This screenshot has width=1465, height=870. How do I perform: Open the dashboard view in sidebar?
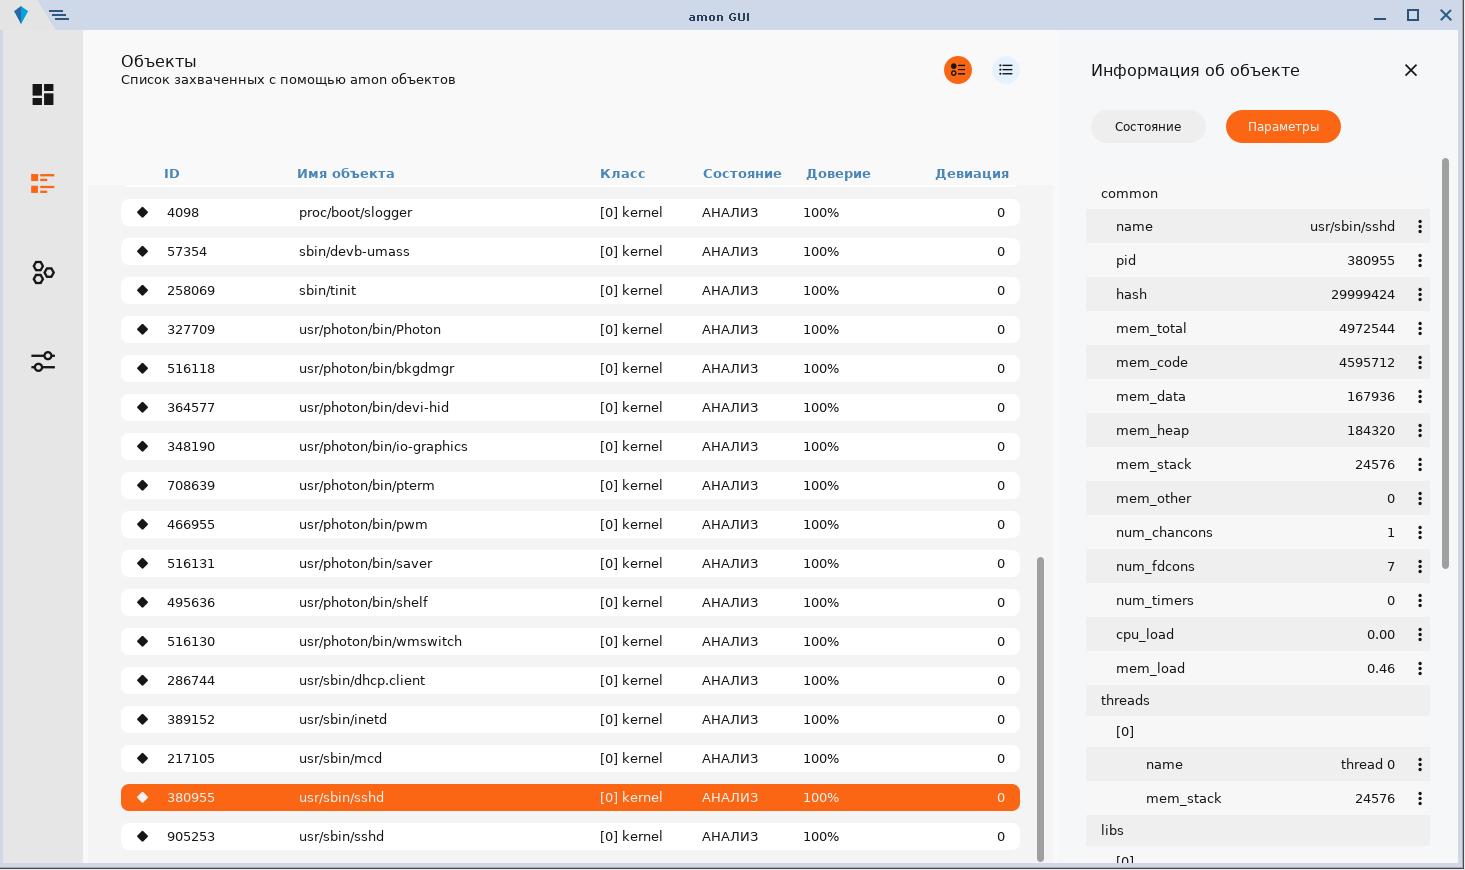[42, 95]
